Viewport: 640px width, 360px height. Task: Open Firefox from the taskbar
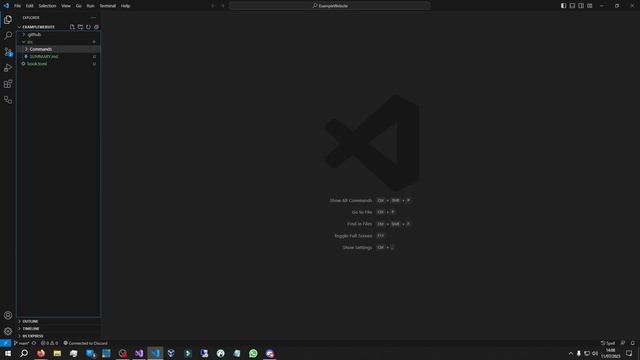click(41, 353)
